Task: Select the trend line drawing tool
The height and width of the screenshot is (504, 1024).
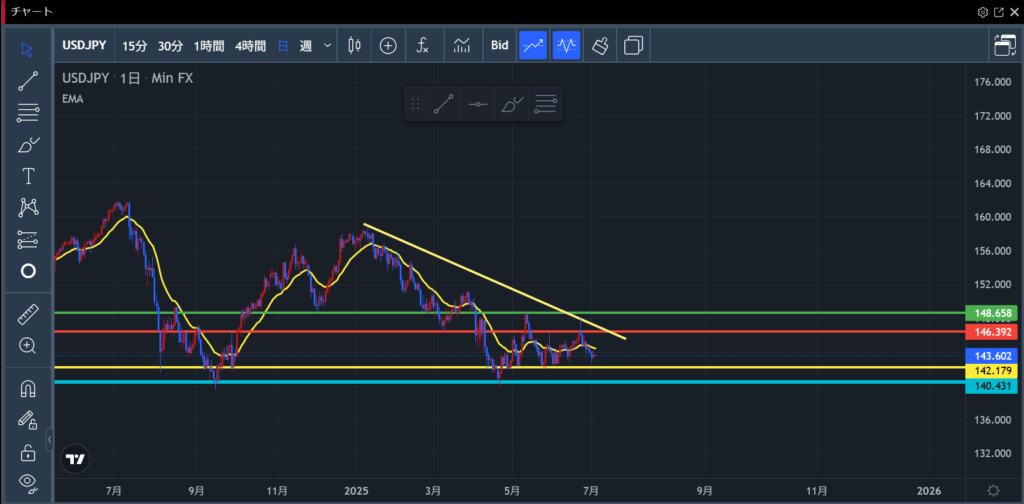Action: (27, 81)
